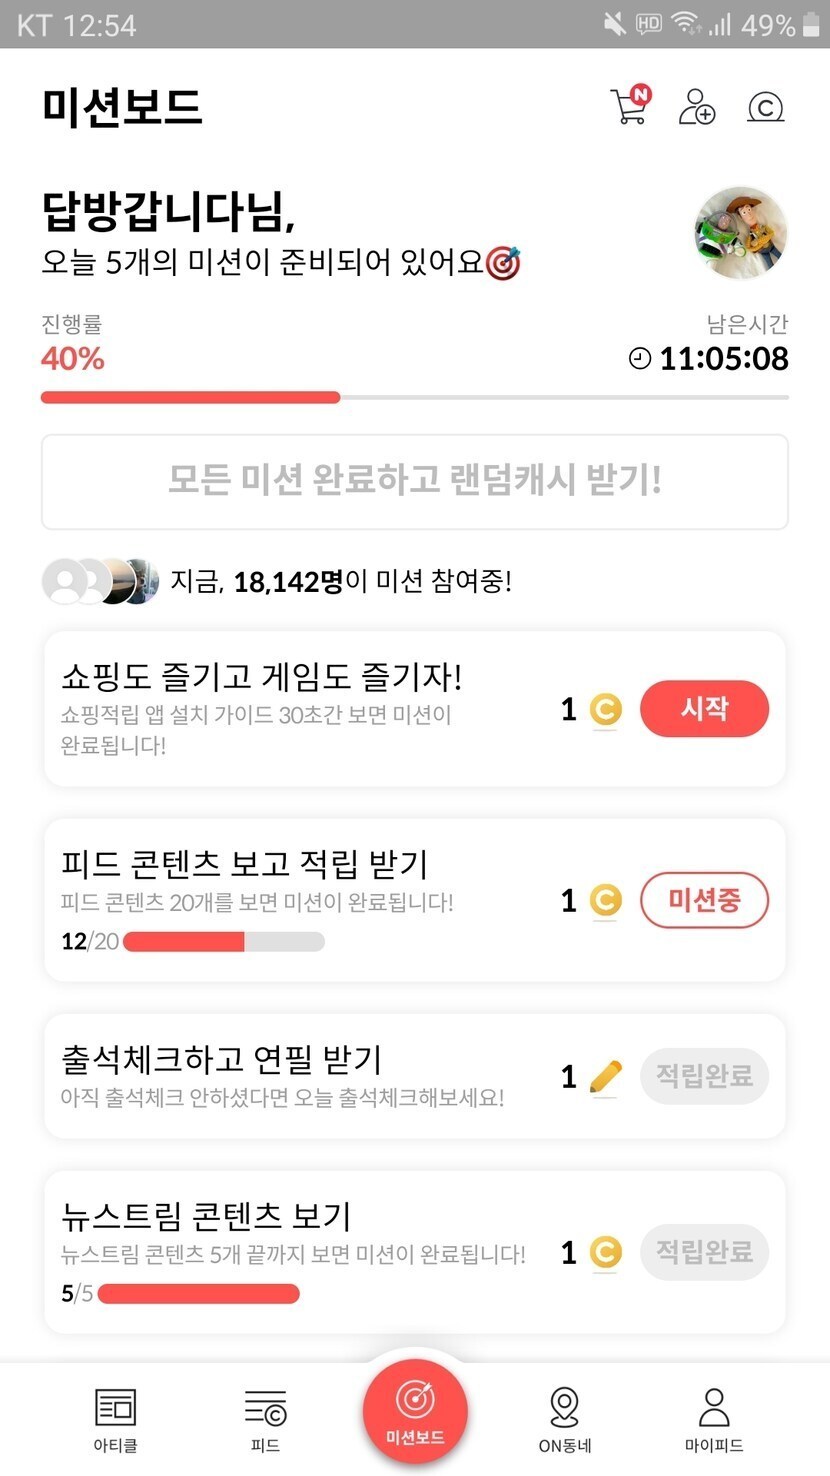This screenshot has width=830, height=1476.
Task: Open the shopping cart icon
Action: pos(630,106)
